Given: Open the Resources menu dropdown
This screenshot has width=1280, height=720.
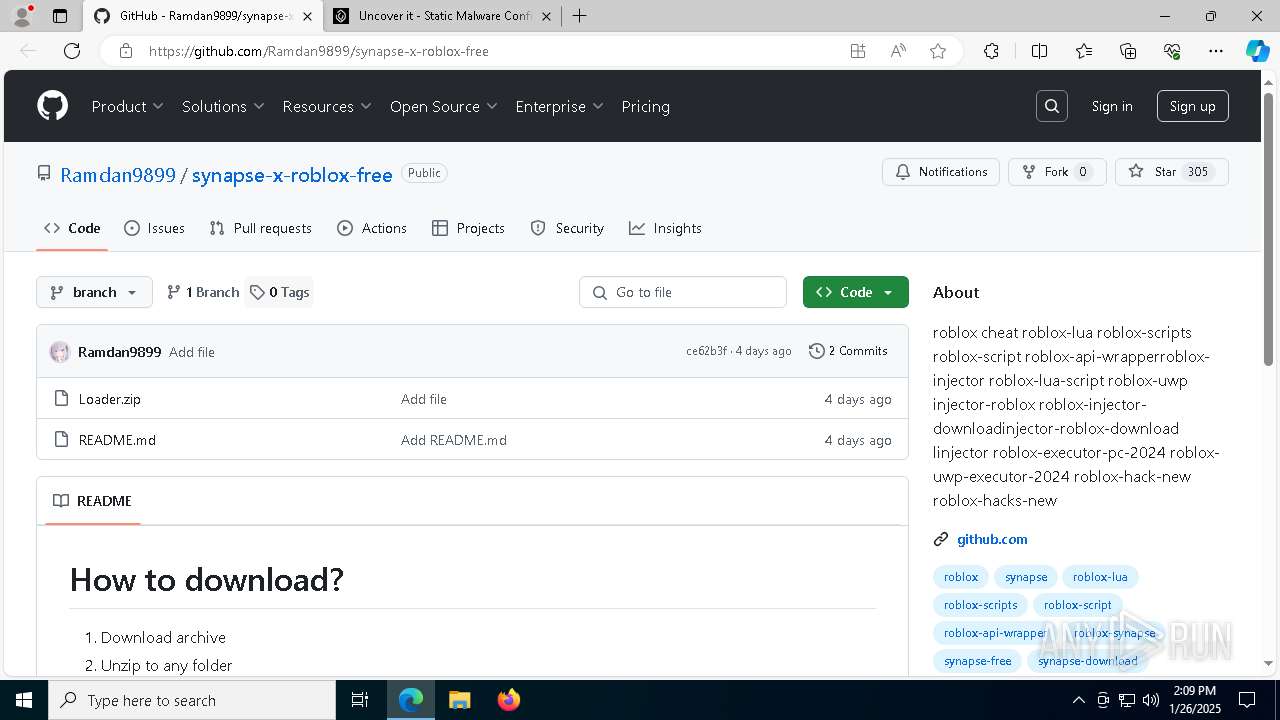Looking at the screenshot, I should click(x=327, y=106).
